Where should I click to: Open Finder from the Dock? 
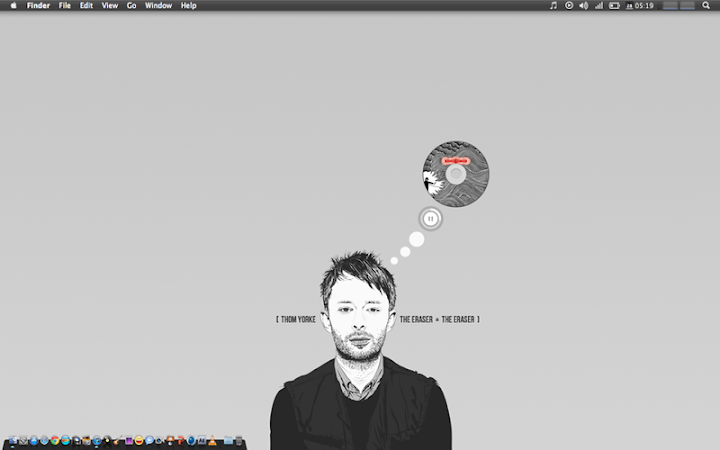tap(13, 440)
